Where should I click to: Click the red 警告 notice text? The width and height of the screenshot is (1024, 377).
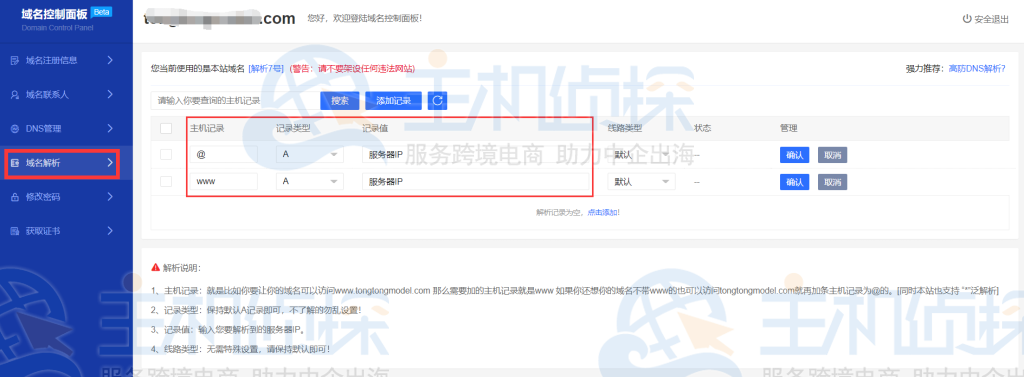click(x=351, y=68)
